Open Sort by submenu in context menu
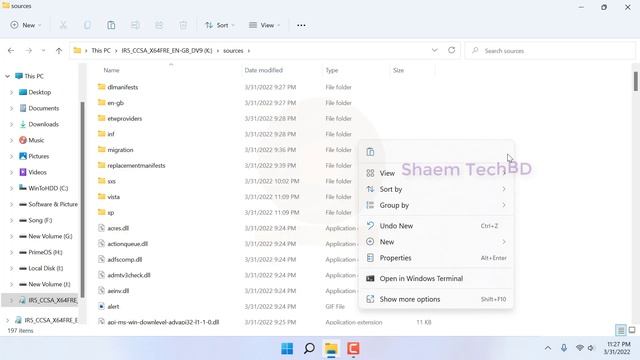Viewport: 640px width, 360px height. click(436, 189)
